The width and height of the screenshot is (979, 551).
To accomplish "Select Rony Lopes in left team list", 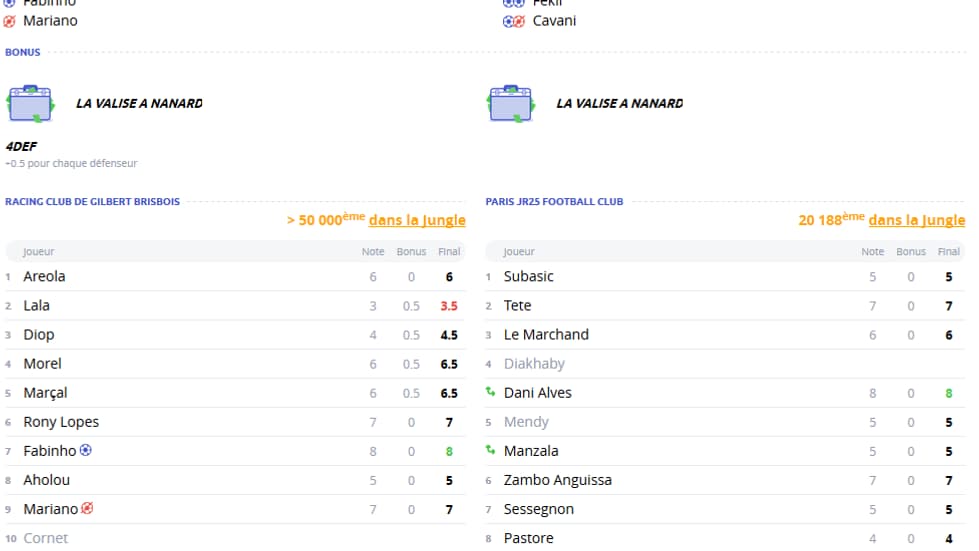I will (x=61, y=422).
